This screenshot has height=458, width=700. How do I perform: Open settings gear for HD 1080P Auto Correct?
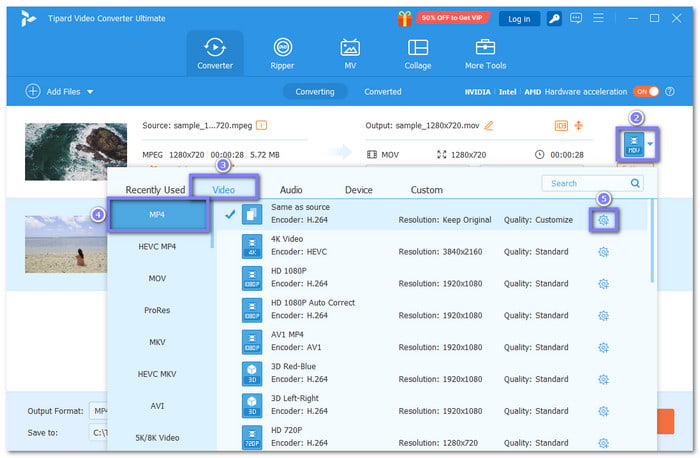point(603,316)
